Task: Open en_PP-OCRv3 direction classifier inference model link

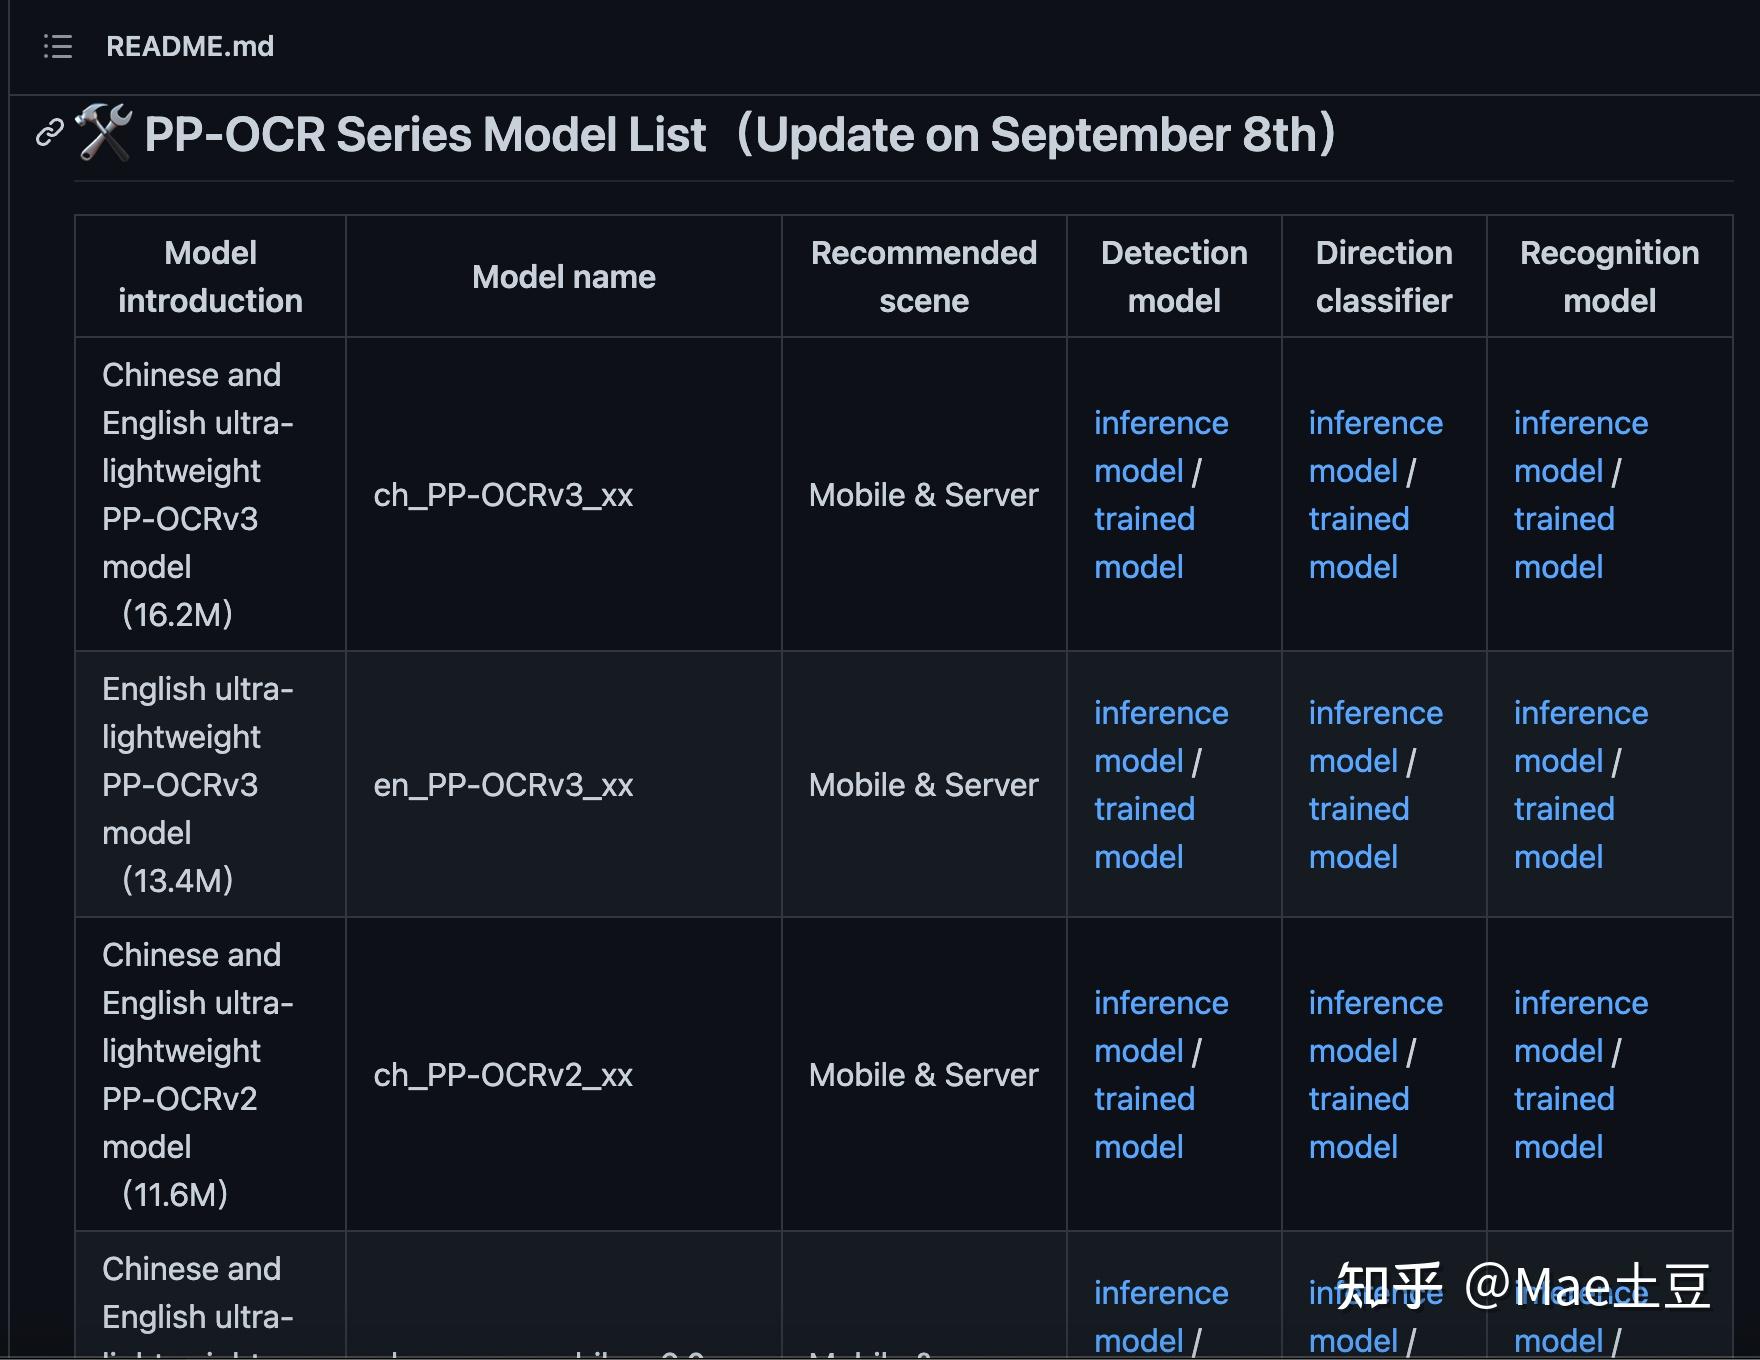Action: 1375,713
